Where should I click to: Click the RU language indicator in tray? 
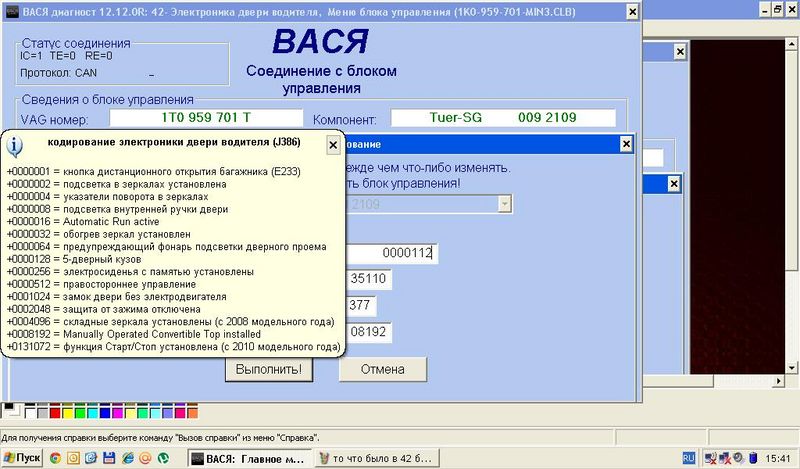[688, 458]
